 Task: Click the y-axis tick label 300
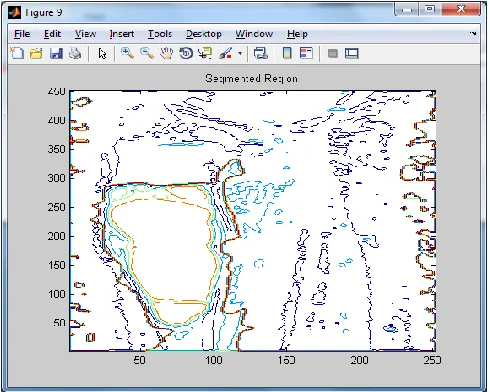coord(57,178)
